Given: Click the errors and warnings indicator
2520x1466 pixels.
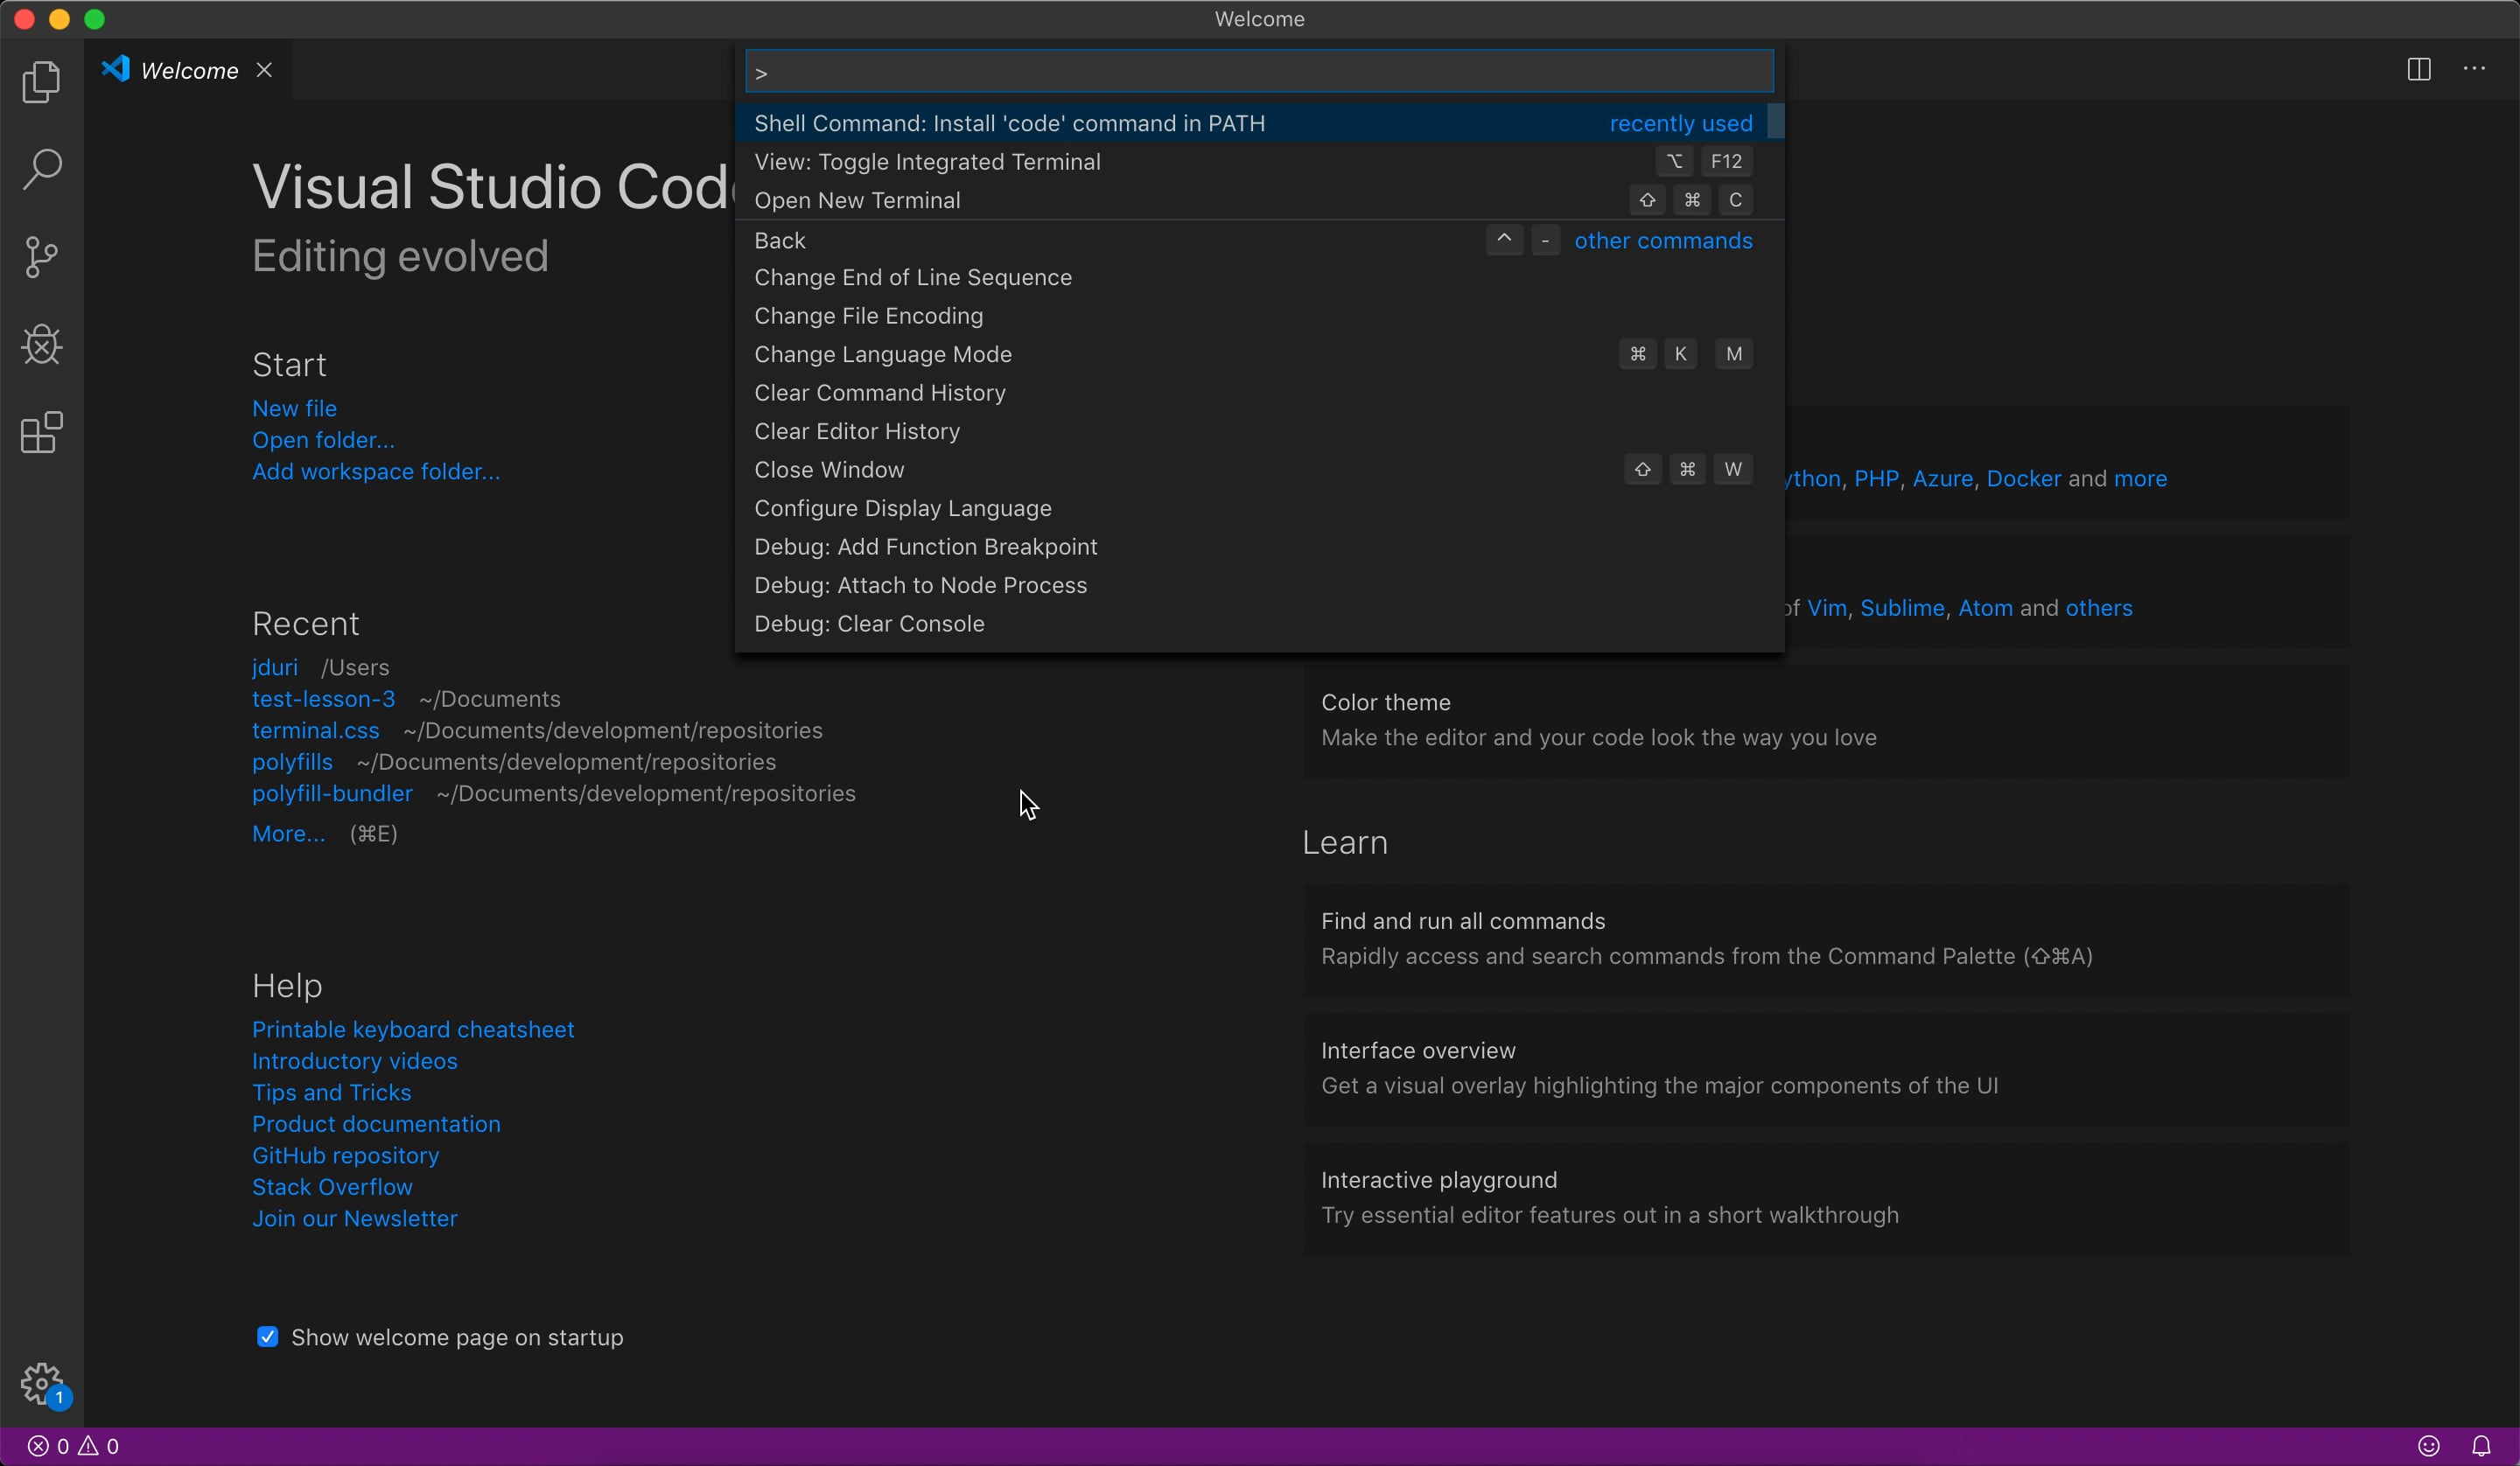Looking at the screenshot, I should [x=70, y=1445].
